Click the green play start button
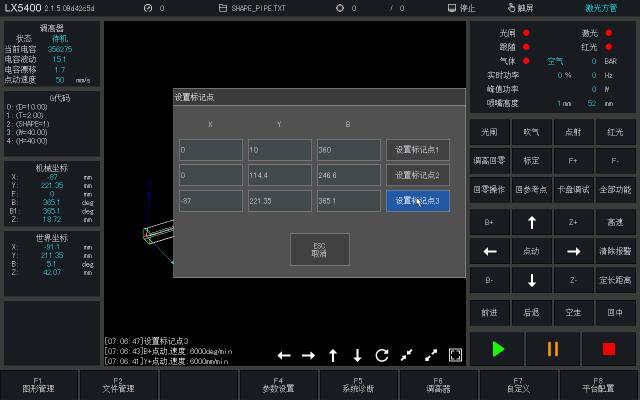Screen dimensions: 640x400 point(498,349)
